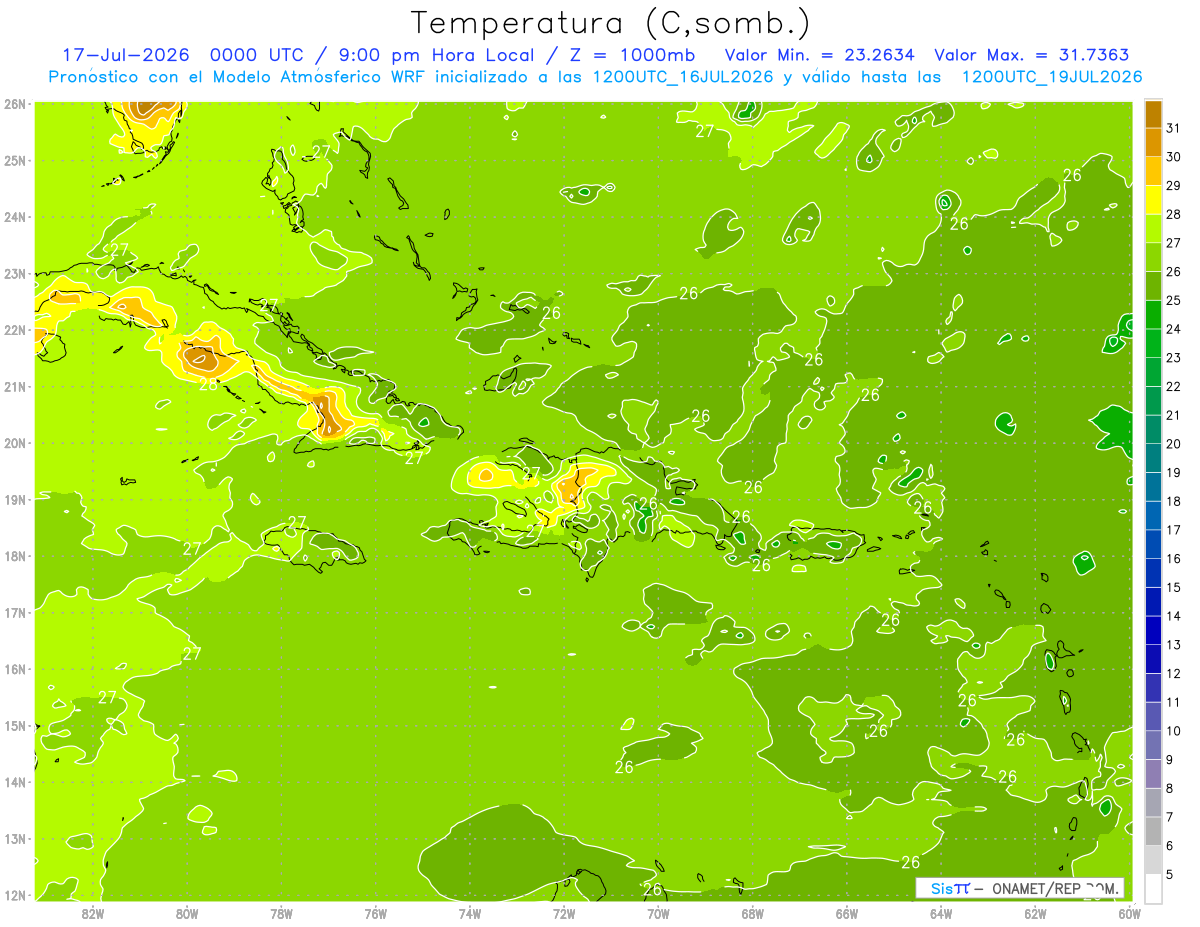Click the '72W' longitude label
The height and width of the screenshot is (927, 1200).
click(564, 913)
